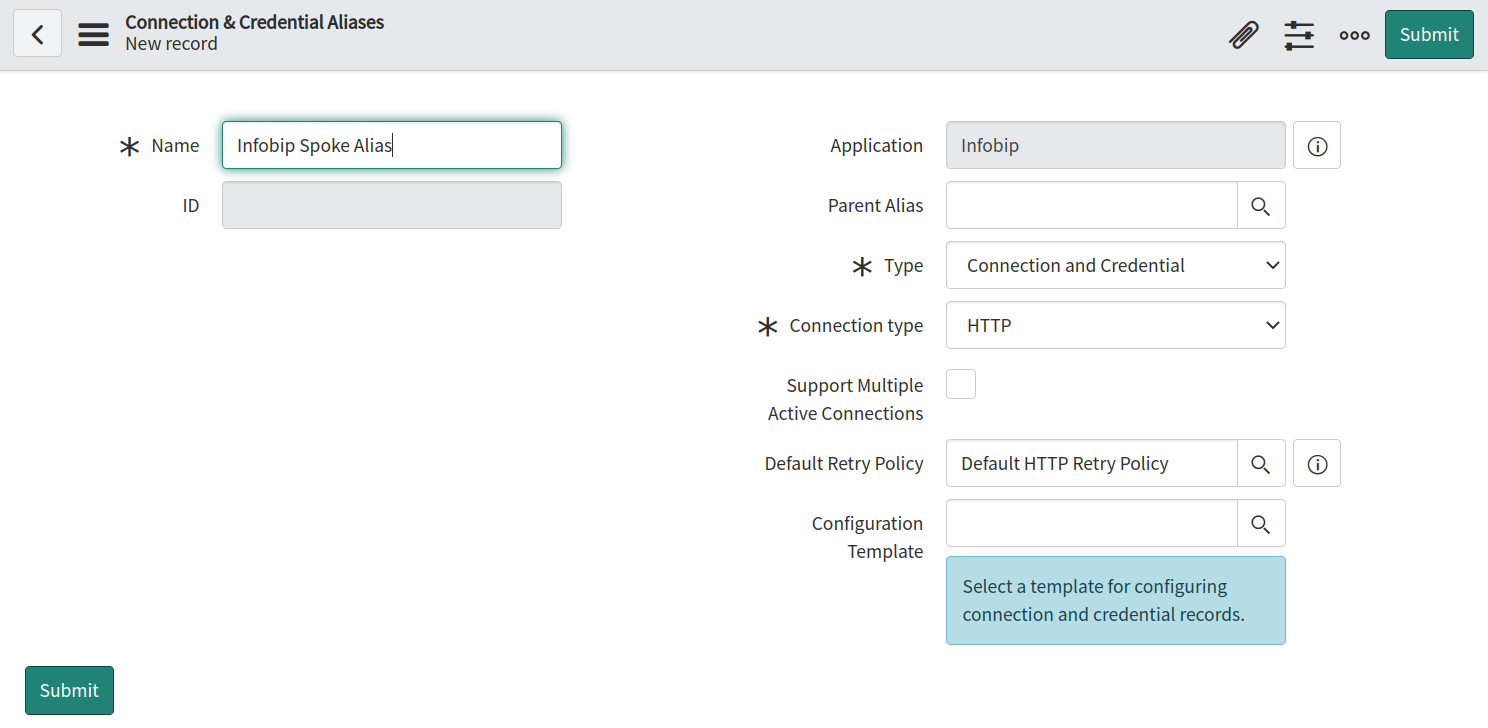The height and width of the screenshot is (728, 1488).
Task: Open the personalize form settings icon
Action: coord(1299,35)
